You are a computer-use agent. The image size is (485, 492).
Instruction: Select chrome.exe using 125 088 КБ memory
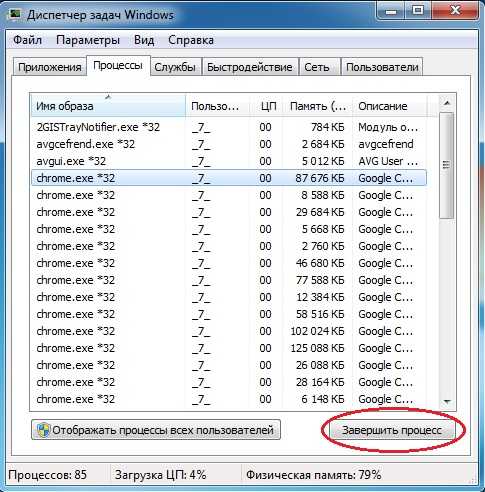229,348
